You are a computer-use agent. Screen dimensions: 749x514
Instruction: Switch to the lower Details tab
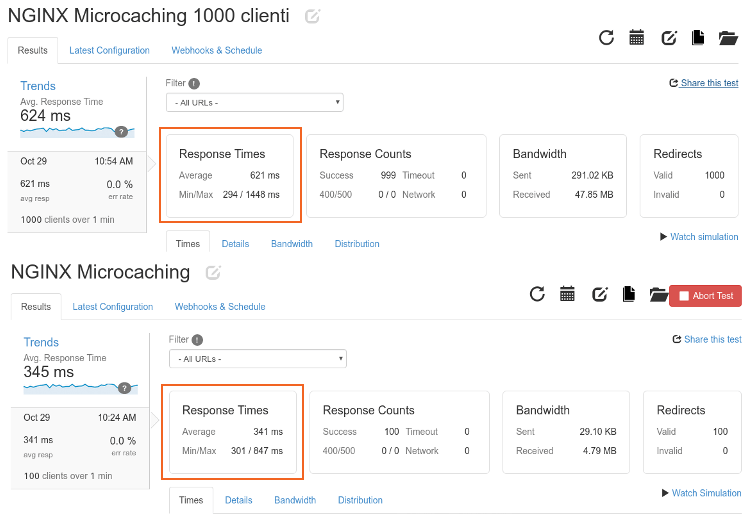click(238, 500)
